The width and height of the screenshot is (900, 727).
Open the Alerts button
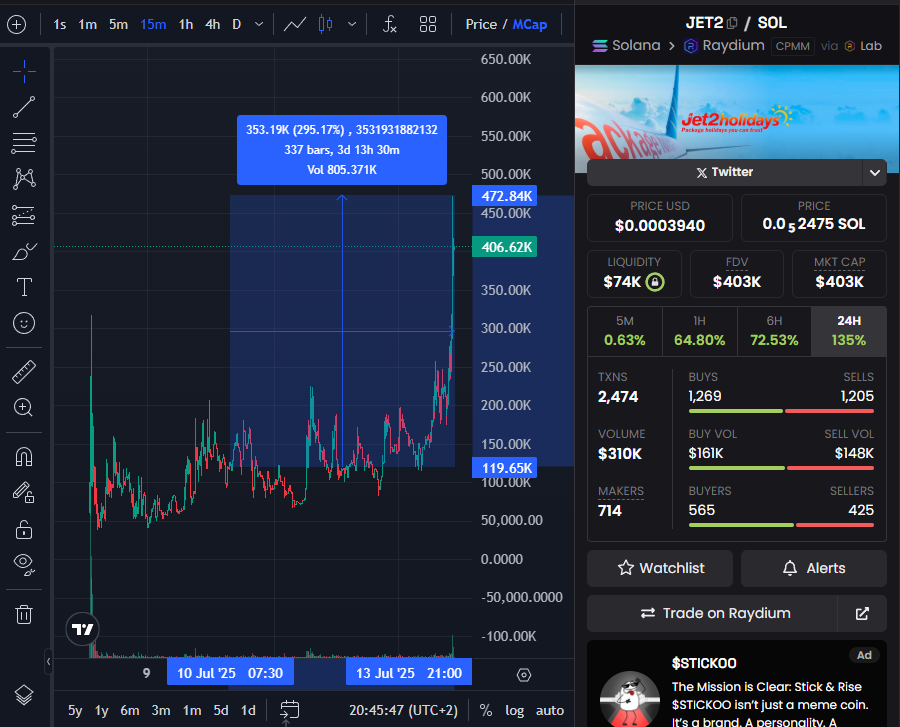pyautogui.click(x=814, y=568)
